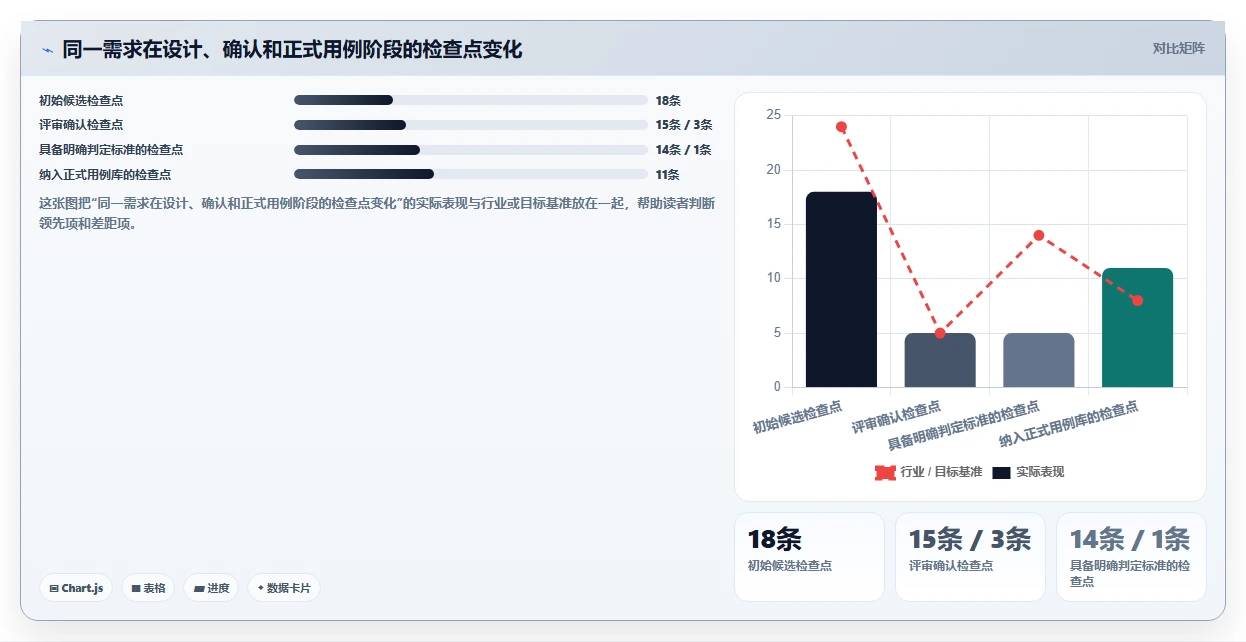1246x642 pixels.
Task: Click the 11条 value in progress list
Action: pos(668,174)
